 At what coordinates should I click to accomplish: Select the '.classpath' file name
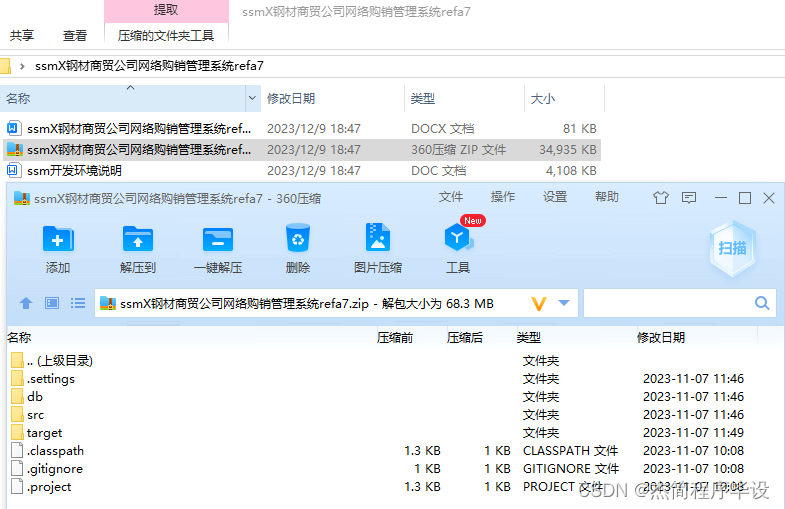coord(56,451)
